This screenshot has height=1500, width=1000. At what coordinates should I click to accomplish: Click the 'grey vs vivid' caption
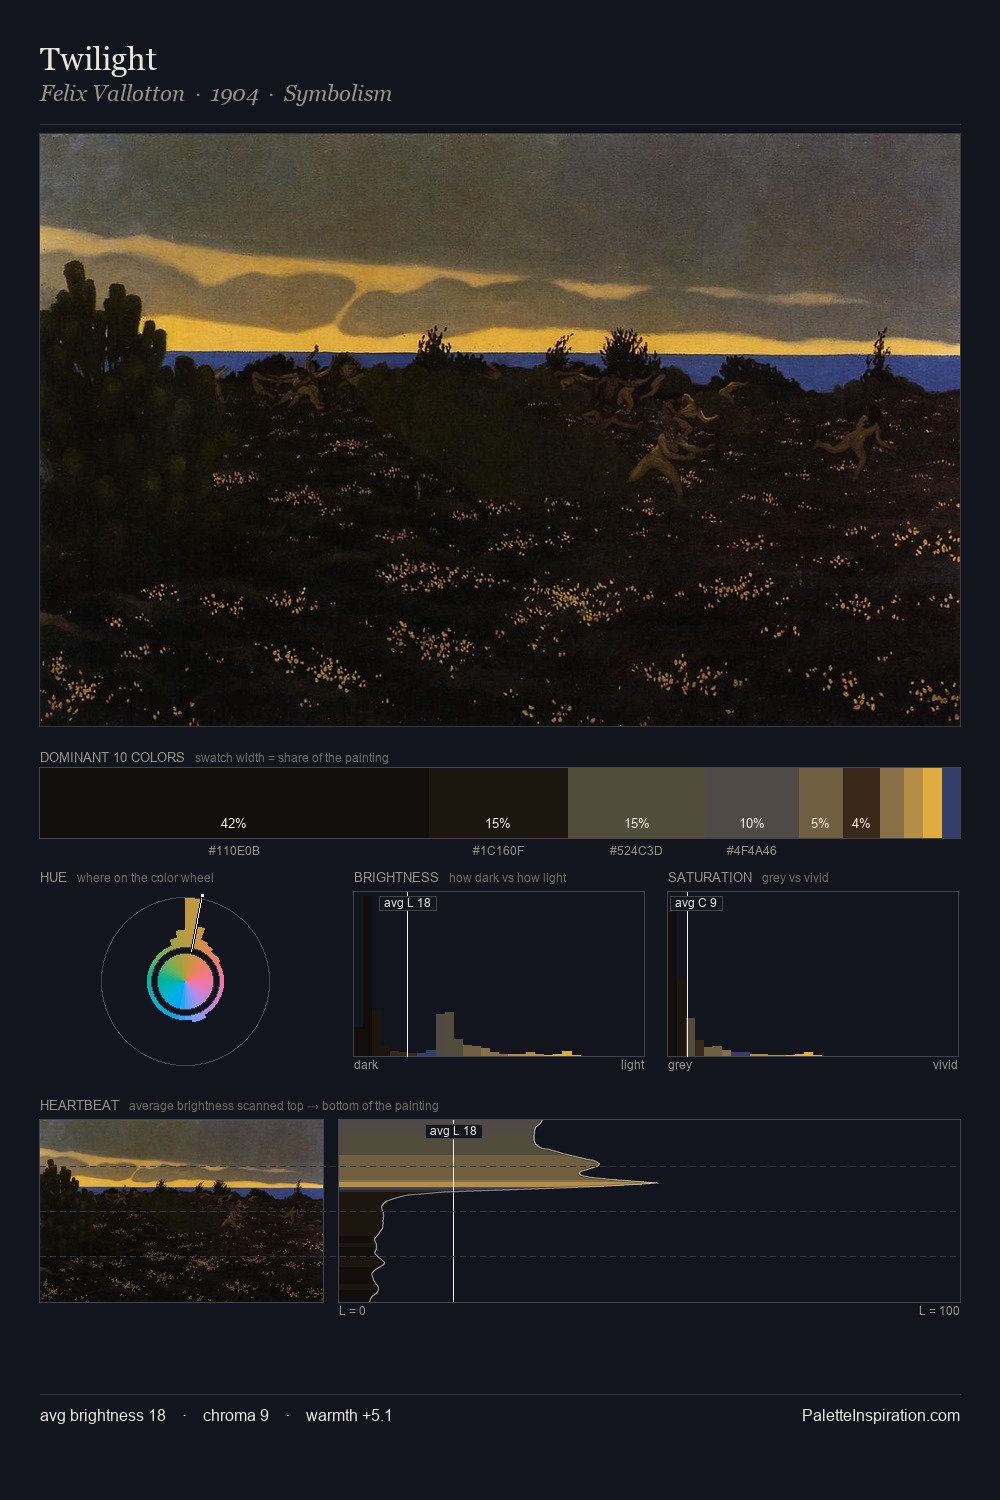[x=795, y=878]
